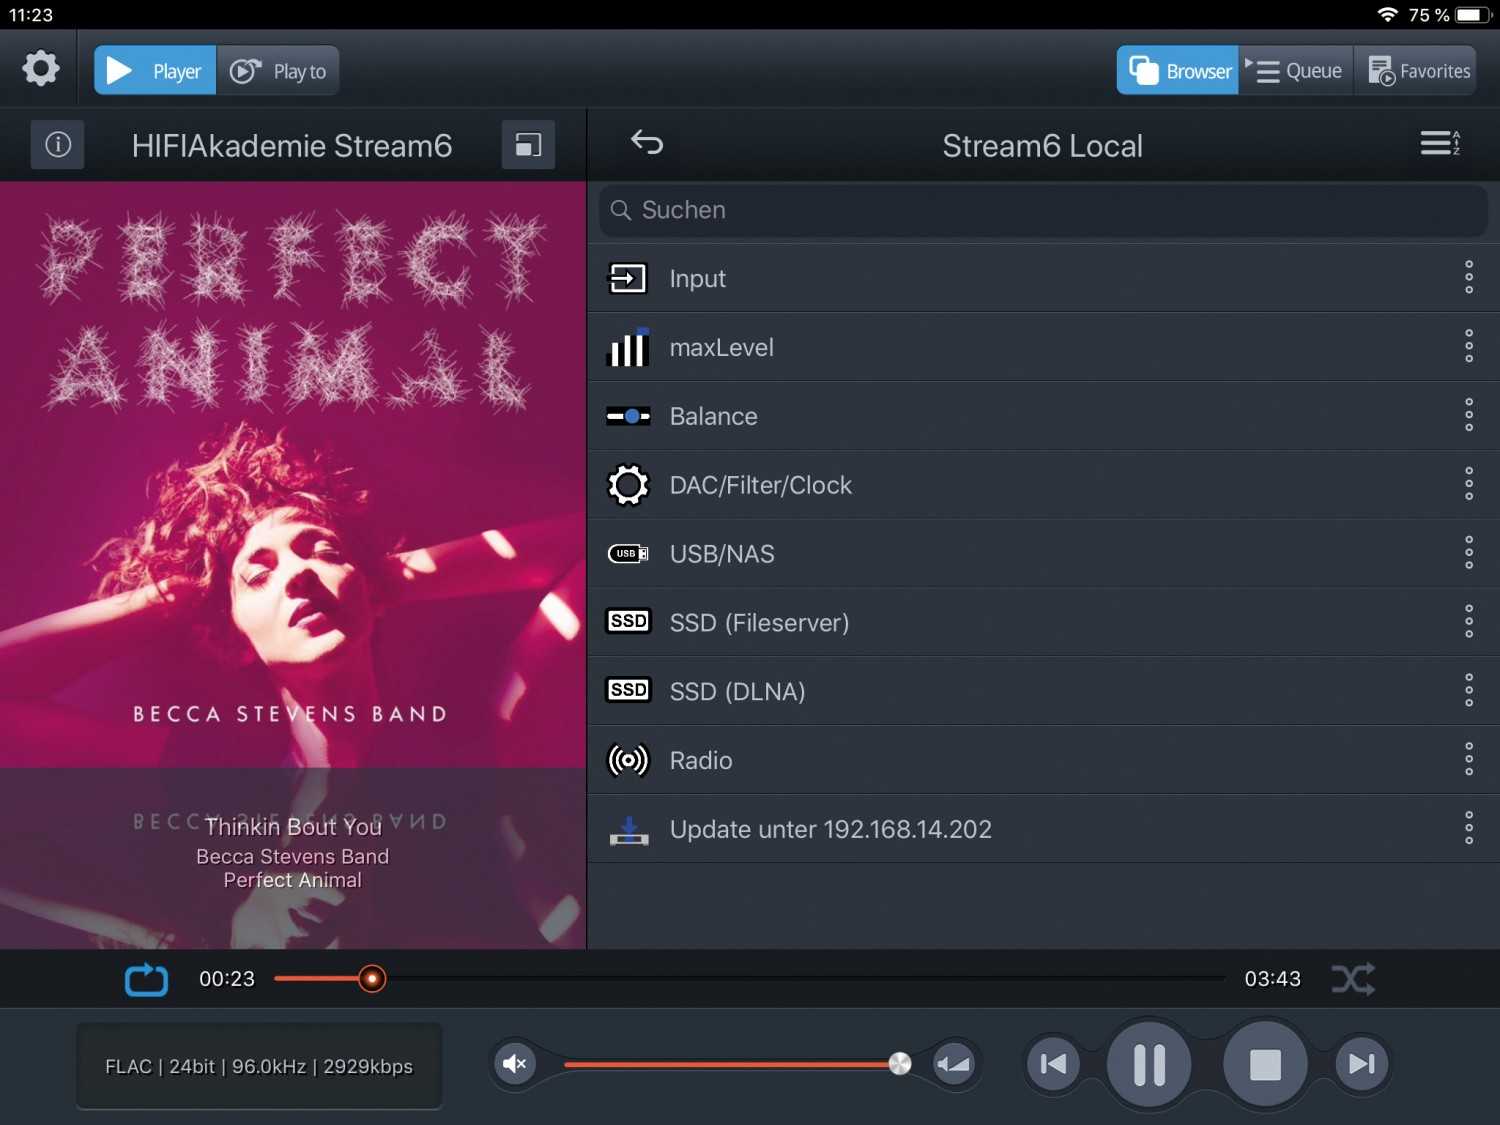Mute the volume
The image size is (1500, 1125).
click(x=515, y=1064)
